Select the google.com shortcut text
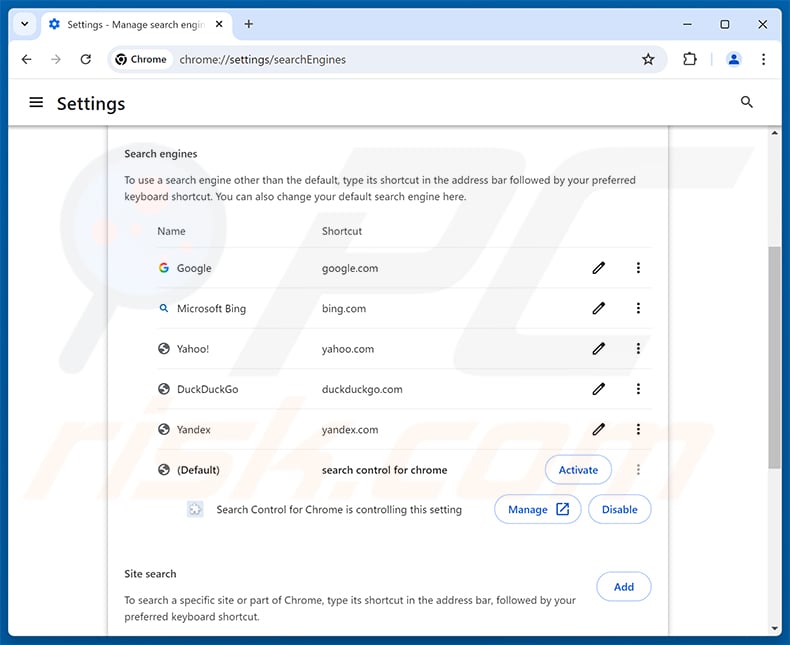The width and height of the screenshot is (790, 645). coord(350,269)
